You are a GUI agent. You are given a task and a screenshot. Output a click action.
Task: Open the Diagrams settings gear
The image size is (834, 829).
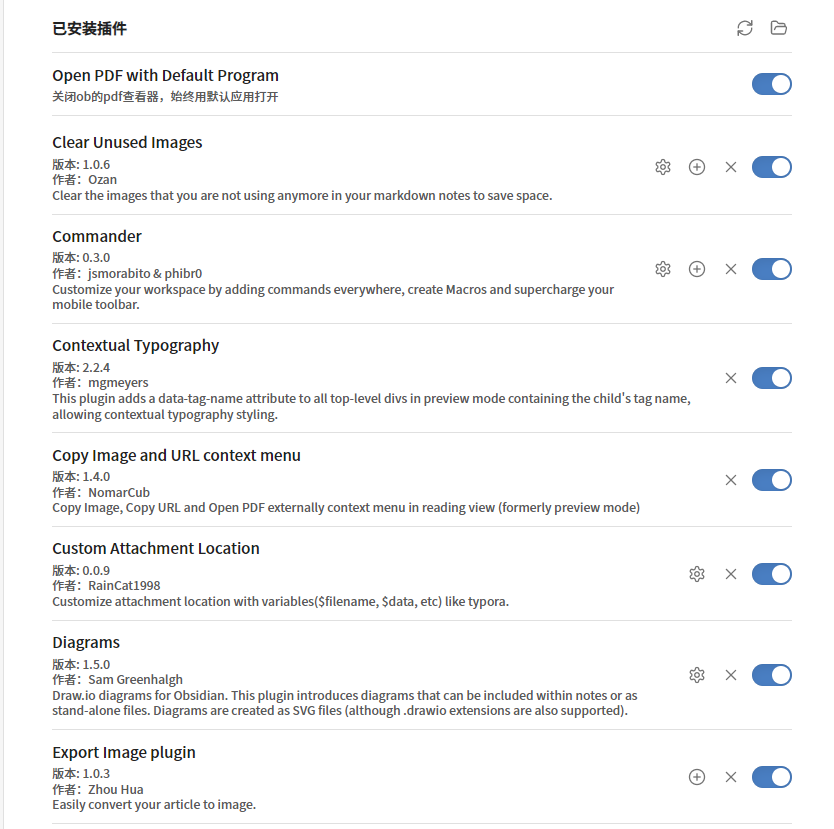coord(697,675)
